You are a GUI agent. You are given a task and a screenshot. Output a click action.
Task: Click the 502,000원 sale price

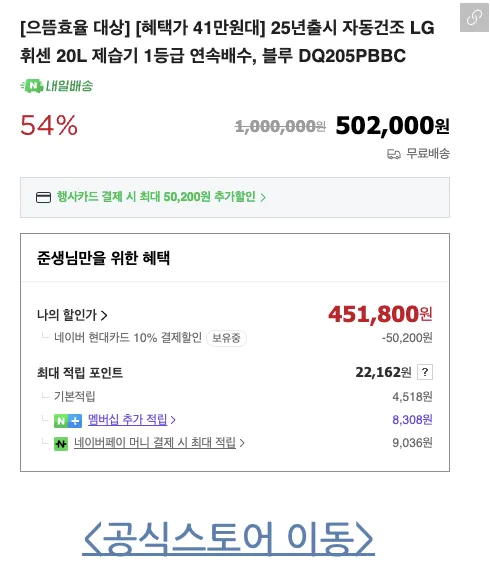(x=392, y=126)
